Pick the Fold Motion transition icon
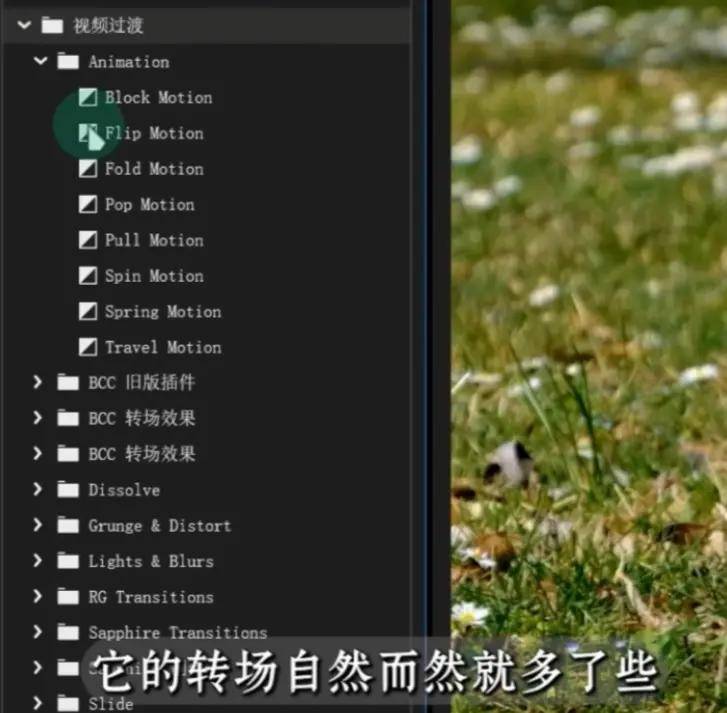The height and width of the screenshot is (713, 727). click(x=89, y=169)
